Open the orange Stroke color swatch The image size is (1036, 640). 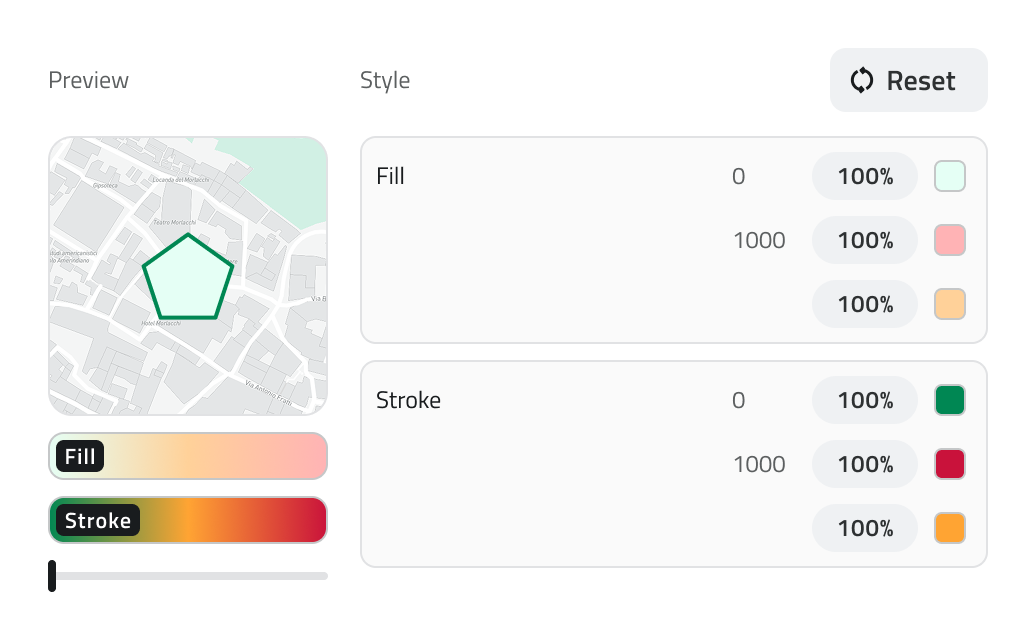[x=949, y=528]
